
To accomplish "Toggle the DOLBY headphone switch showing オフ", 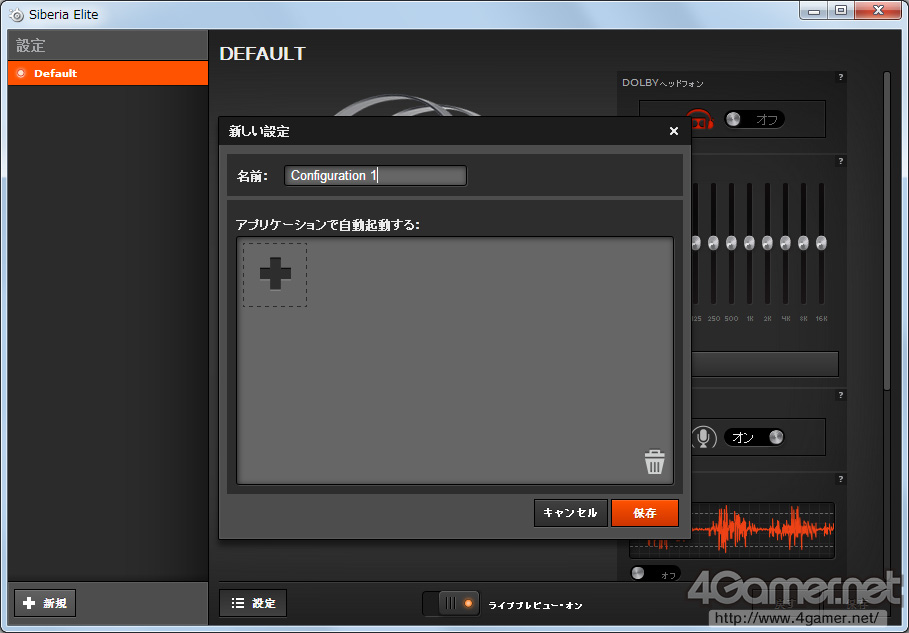I will click(754, 119).
